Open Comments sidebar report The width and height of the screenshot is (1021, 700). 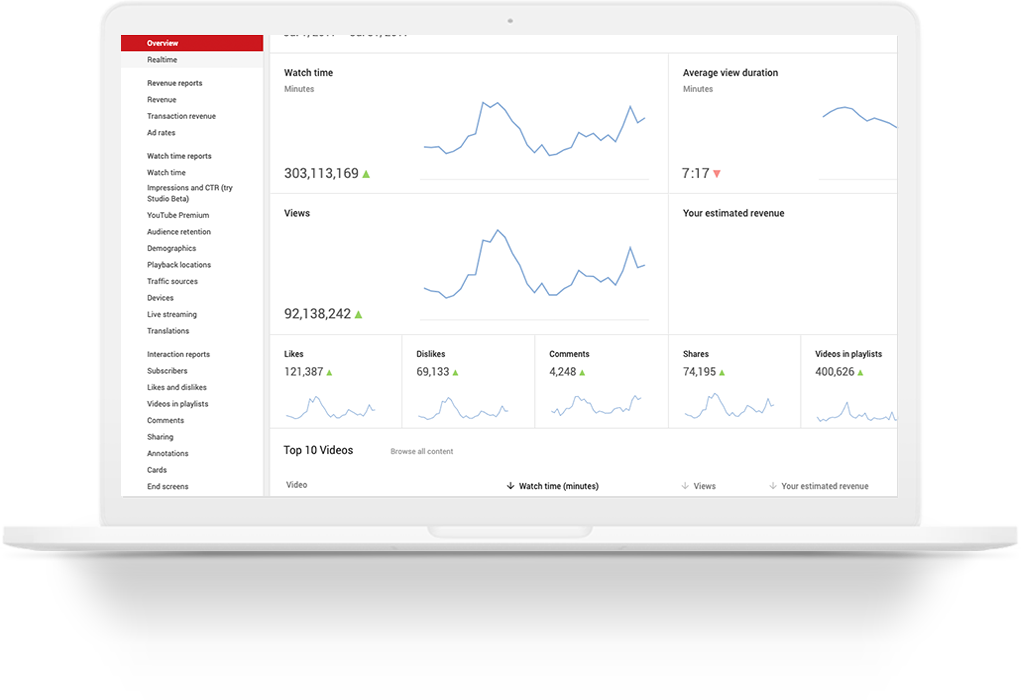tap(165, 421)
